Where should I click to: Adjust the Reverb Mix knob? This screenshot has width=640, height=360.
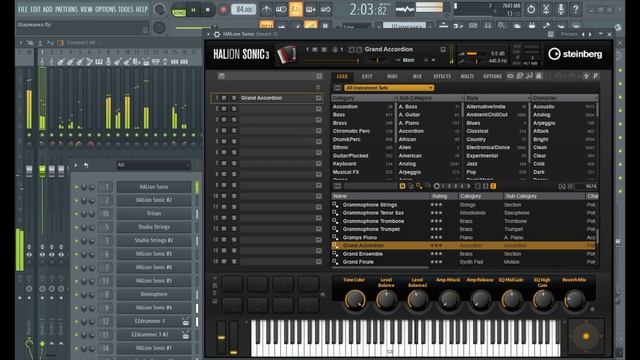574,300
